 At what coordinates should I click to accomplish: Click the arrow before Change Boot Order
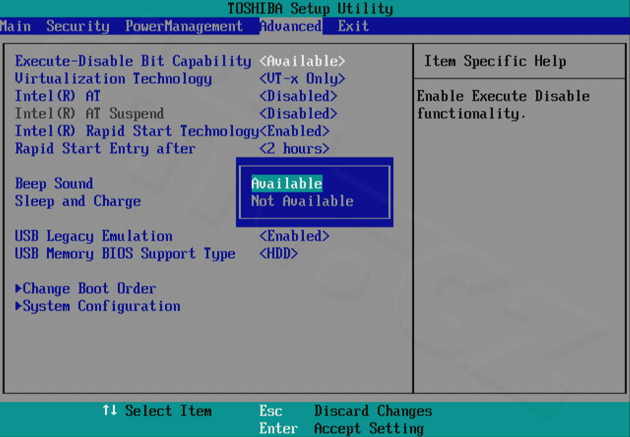(18, 288)
